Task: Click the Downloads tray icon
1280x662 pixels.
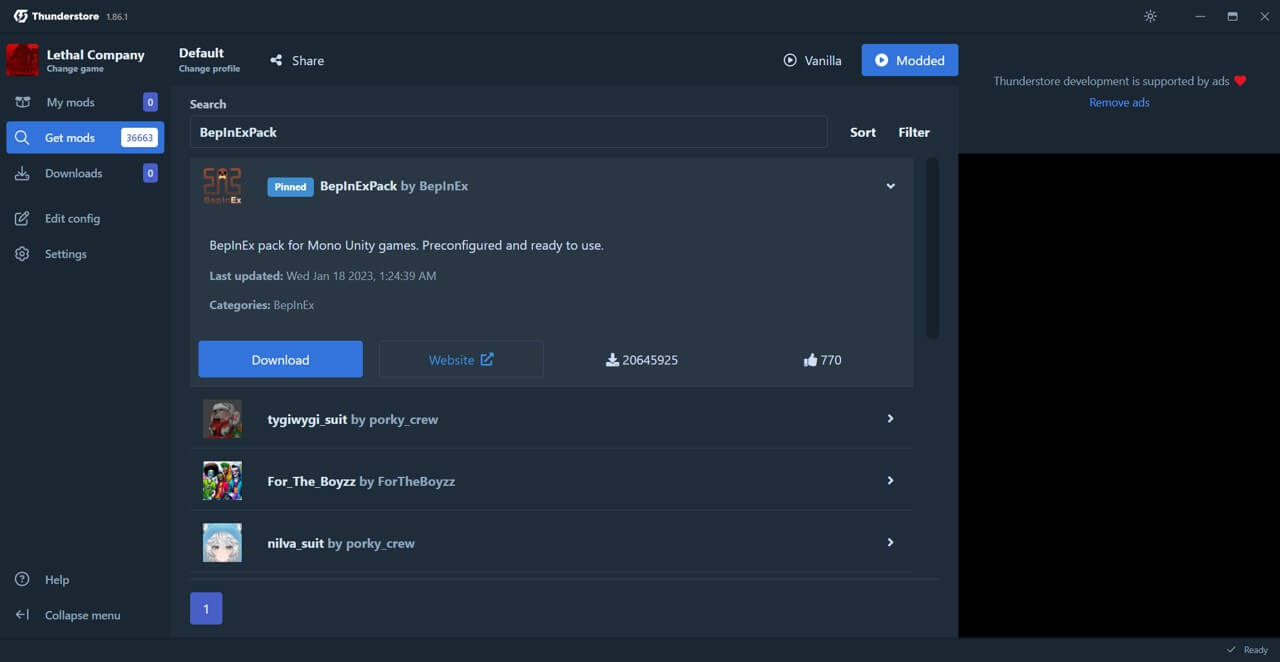Action: (22, 173)
